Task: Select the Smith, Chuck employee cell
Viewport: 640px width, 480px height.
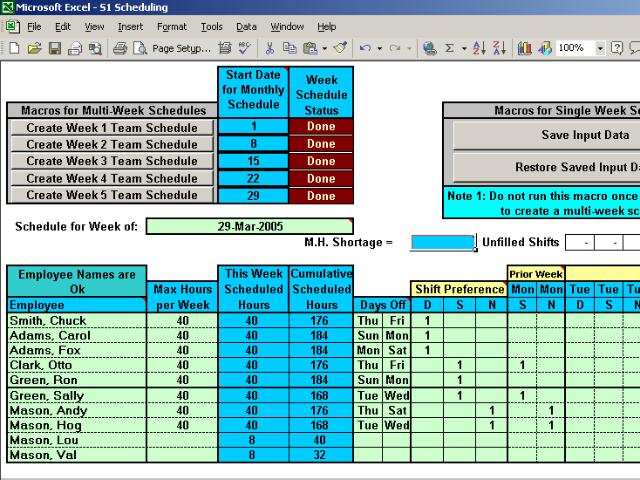Action: point(77,321)
